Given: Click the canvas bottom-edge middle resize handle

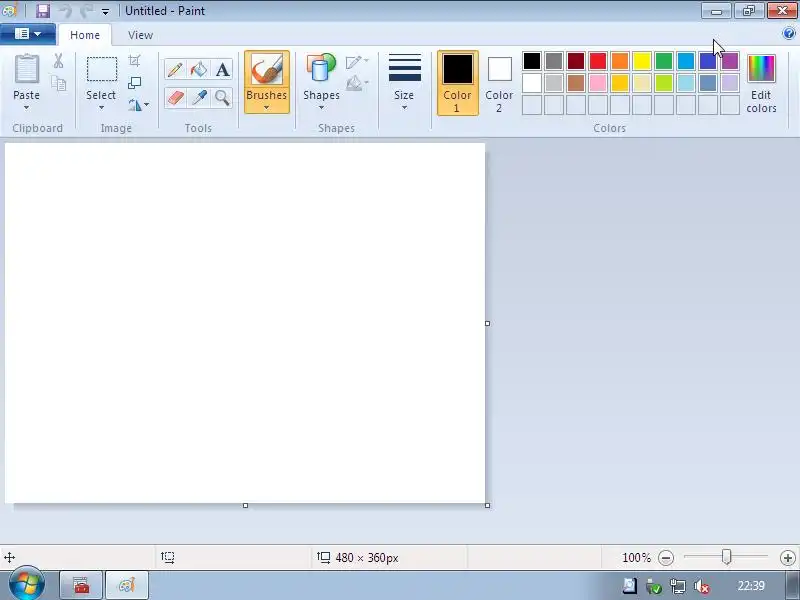Looking at the screenshot, I should coord(245,505).
